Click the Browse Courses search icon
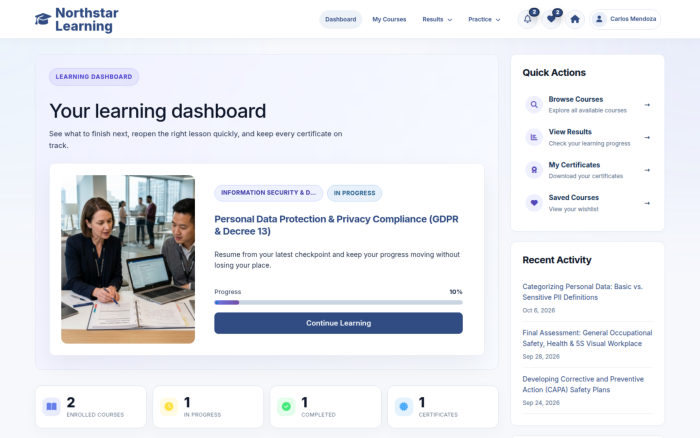The height and width of the screenshot is (438, 700). pos(534,104)
